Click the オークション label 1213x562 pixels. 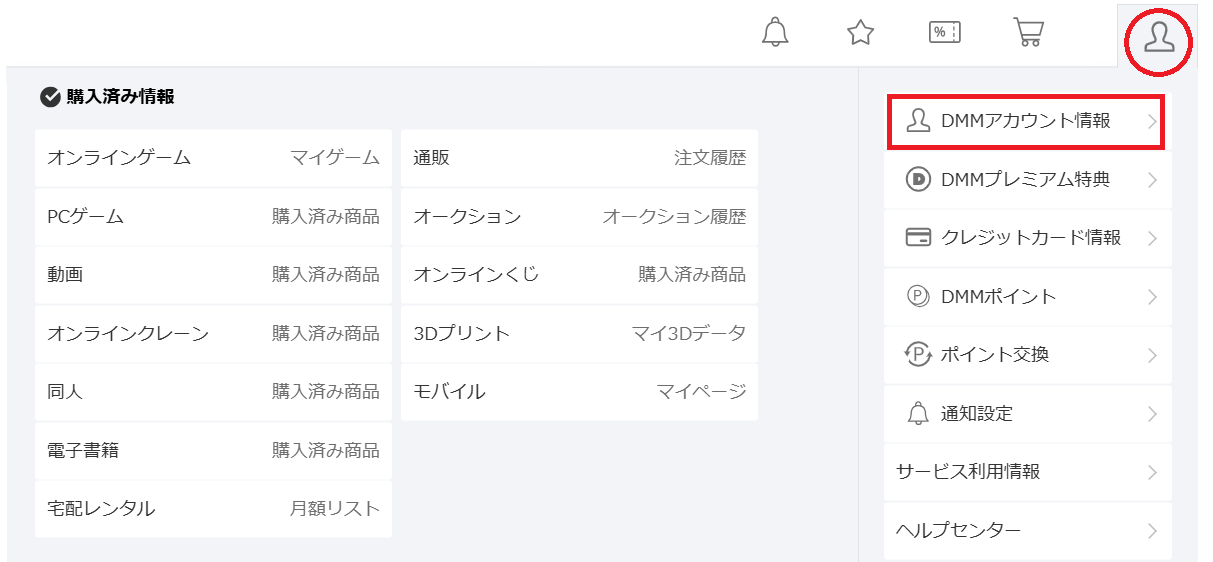point(467,216)
